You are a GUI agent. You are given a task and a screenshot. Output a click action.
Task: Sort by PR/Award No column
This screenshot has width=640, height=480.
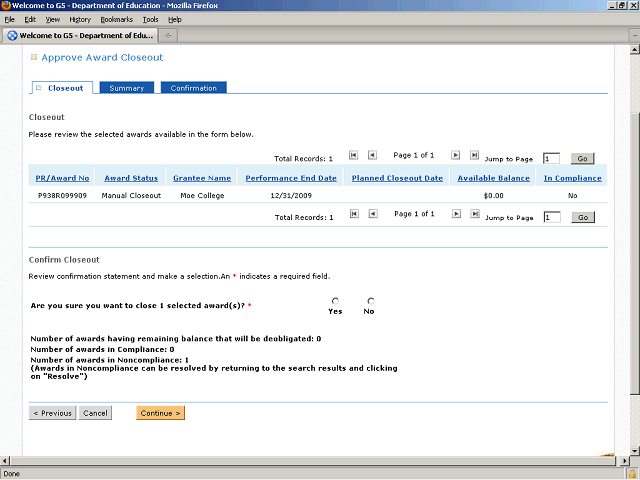pos(62,178)
